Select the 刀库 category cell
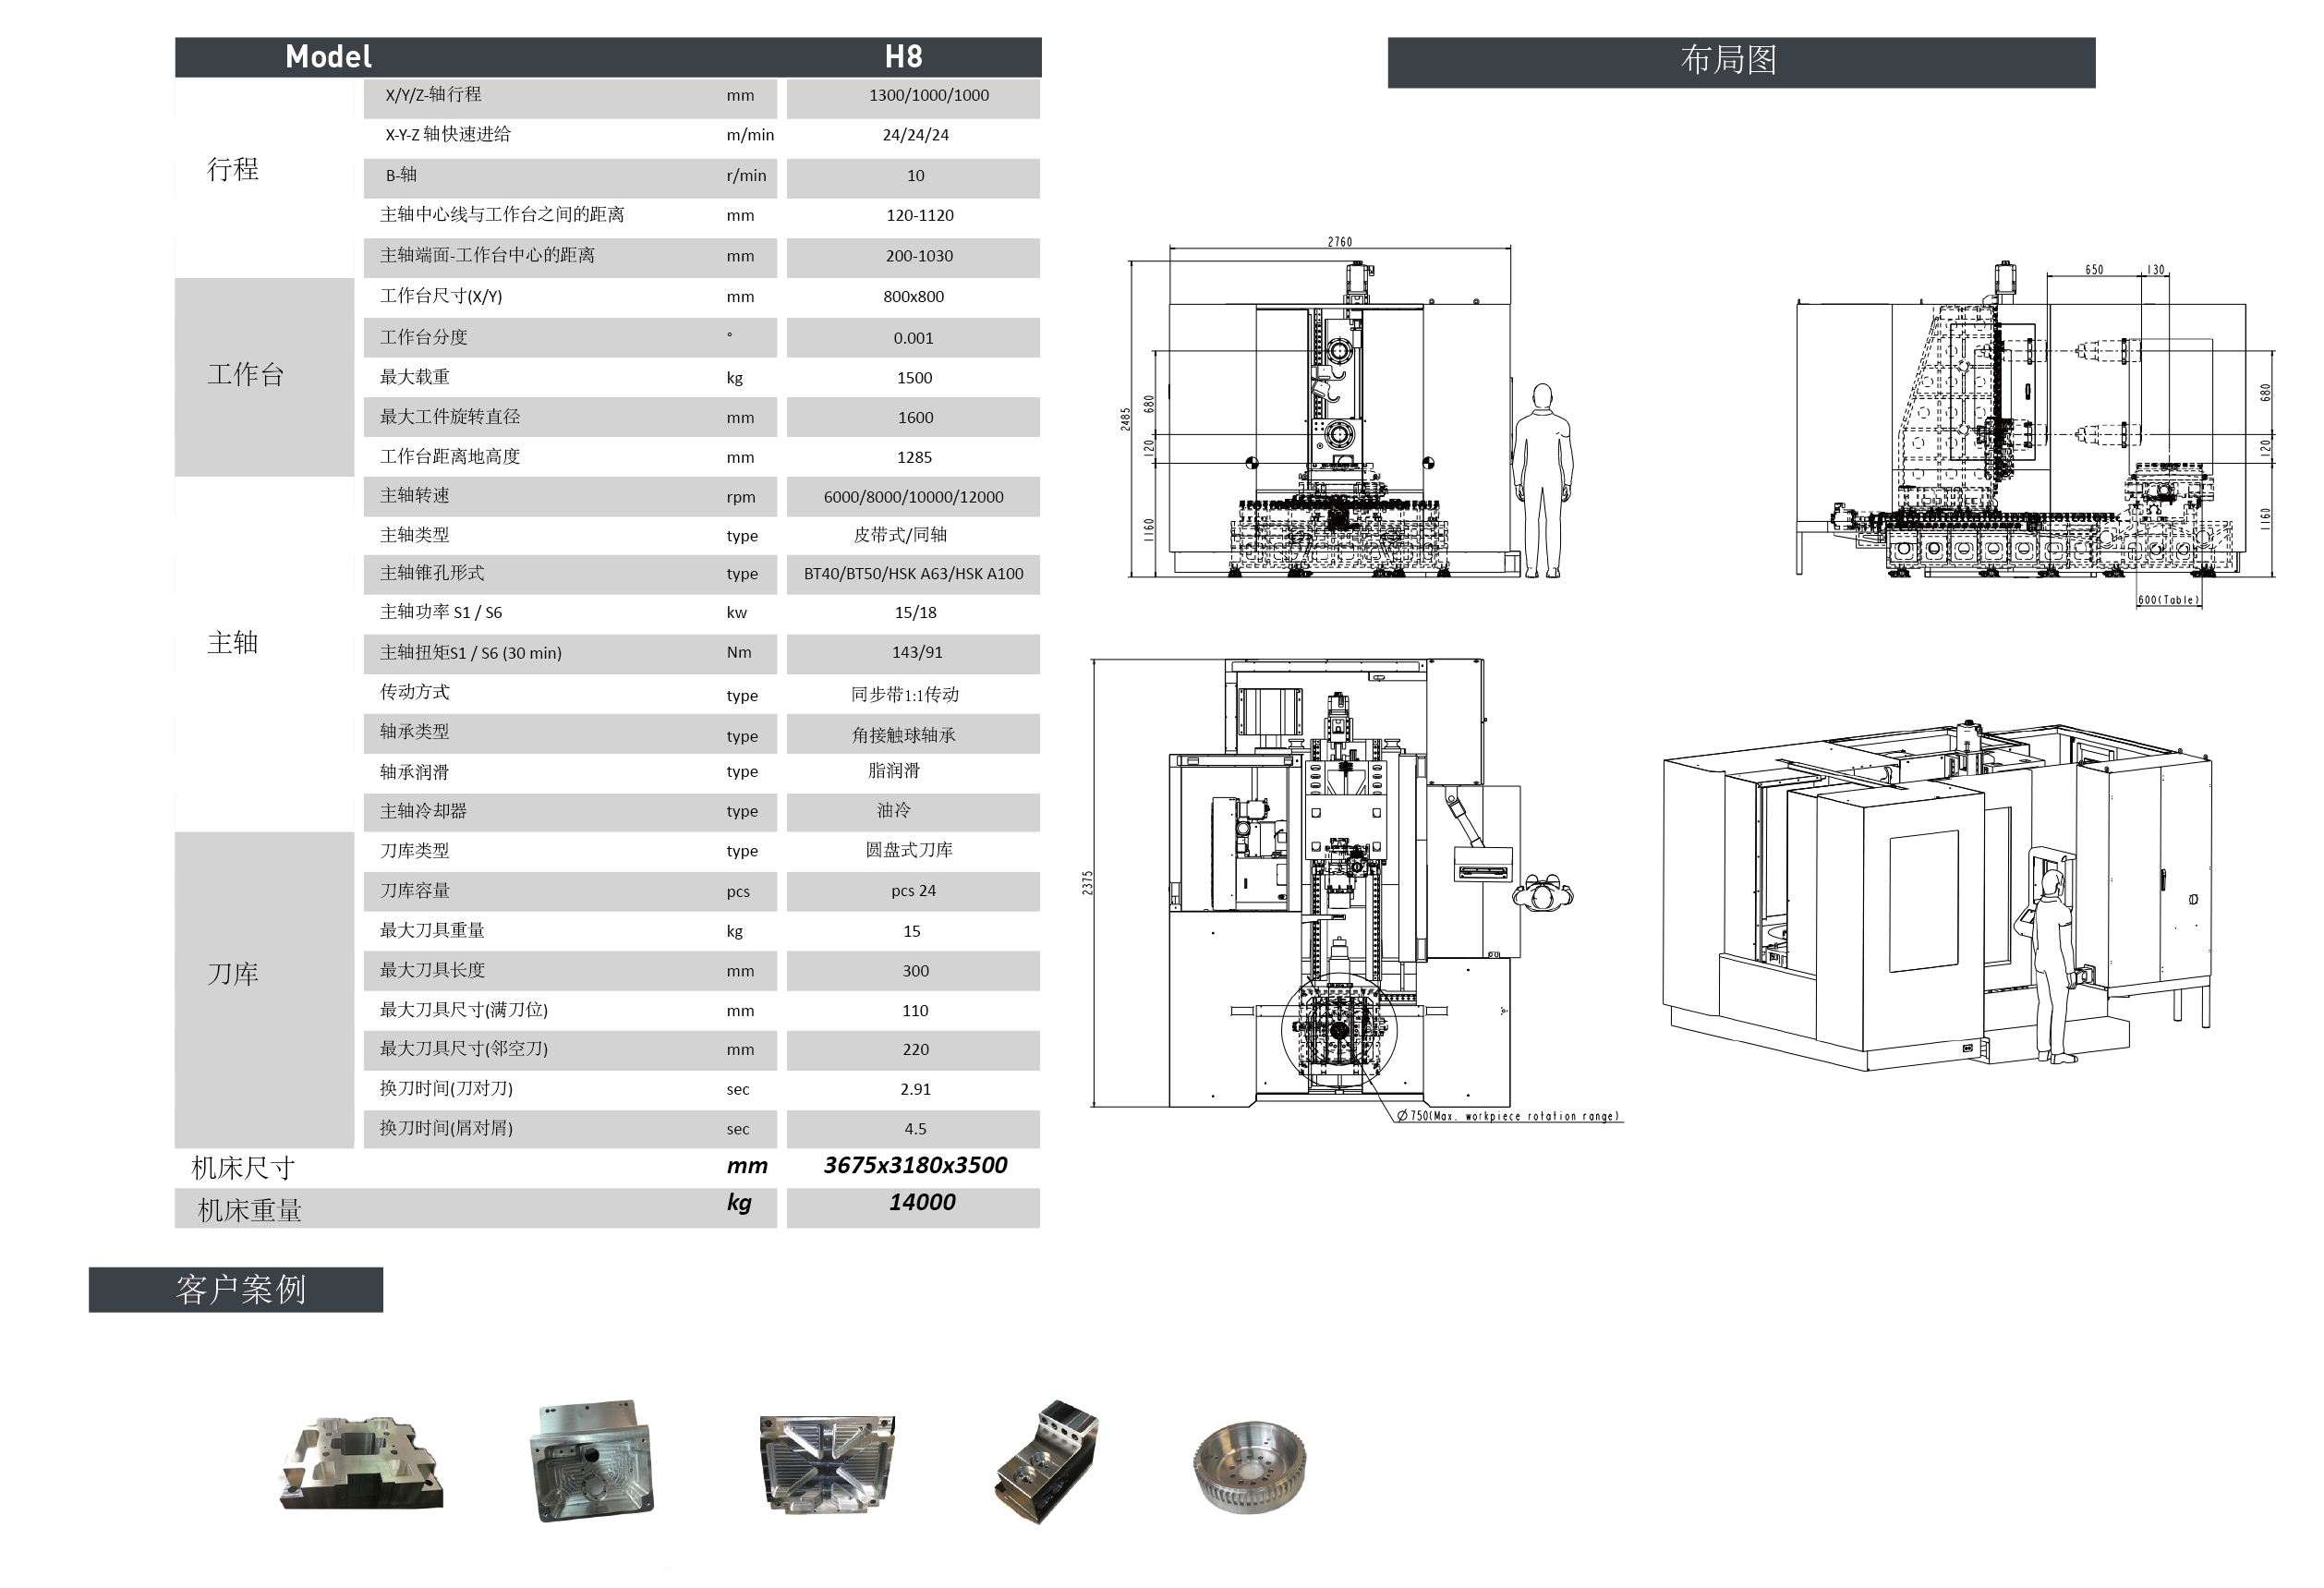 (264, 989)
